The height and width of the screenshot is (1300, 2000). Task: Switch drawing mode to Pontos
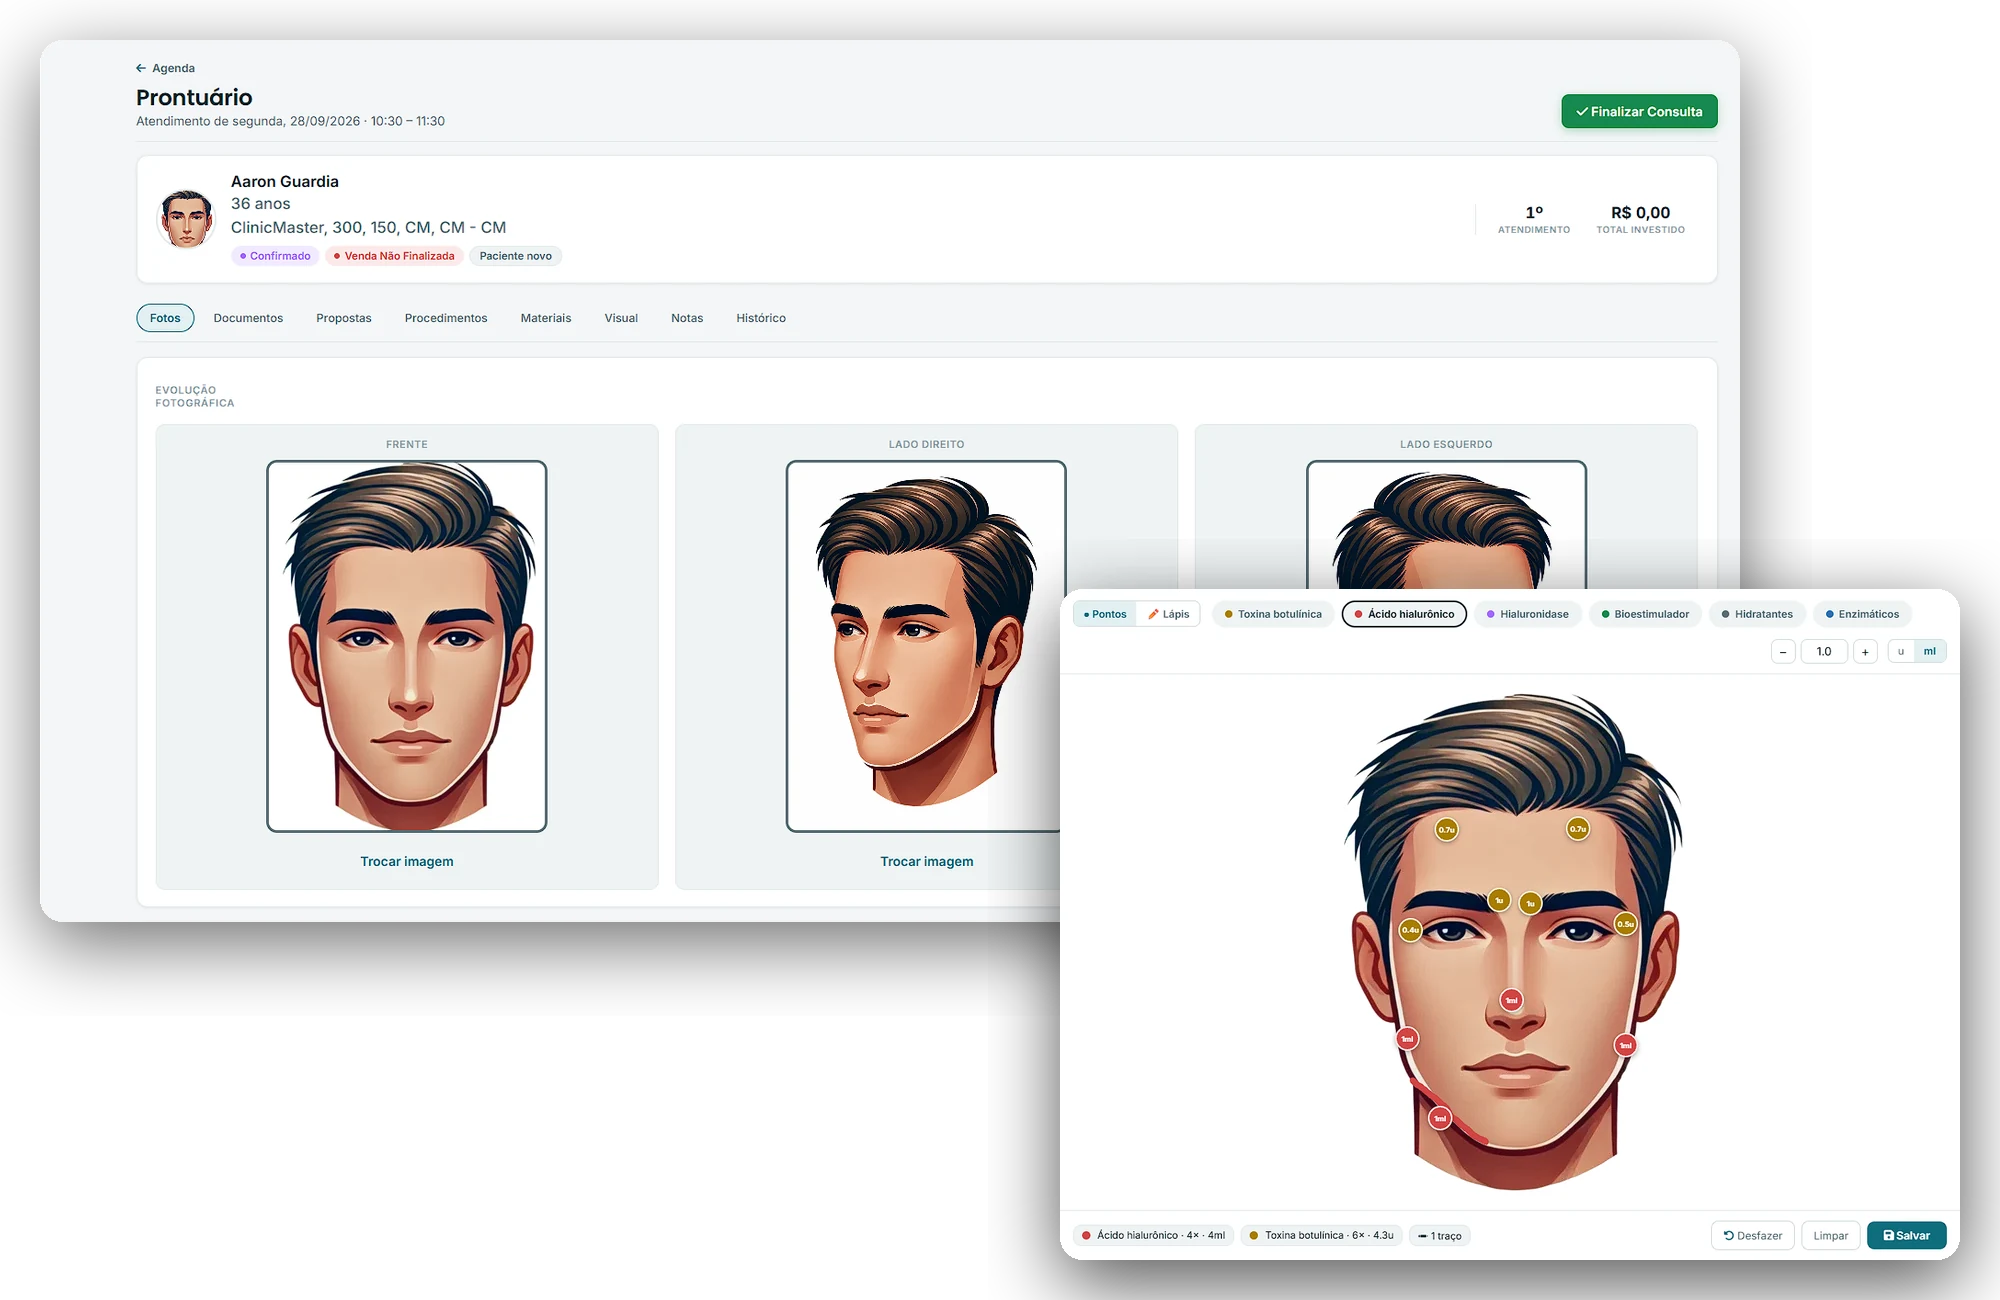coord(1105,614)
